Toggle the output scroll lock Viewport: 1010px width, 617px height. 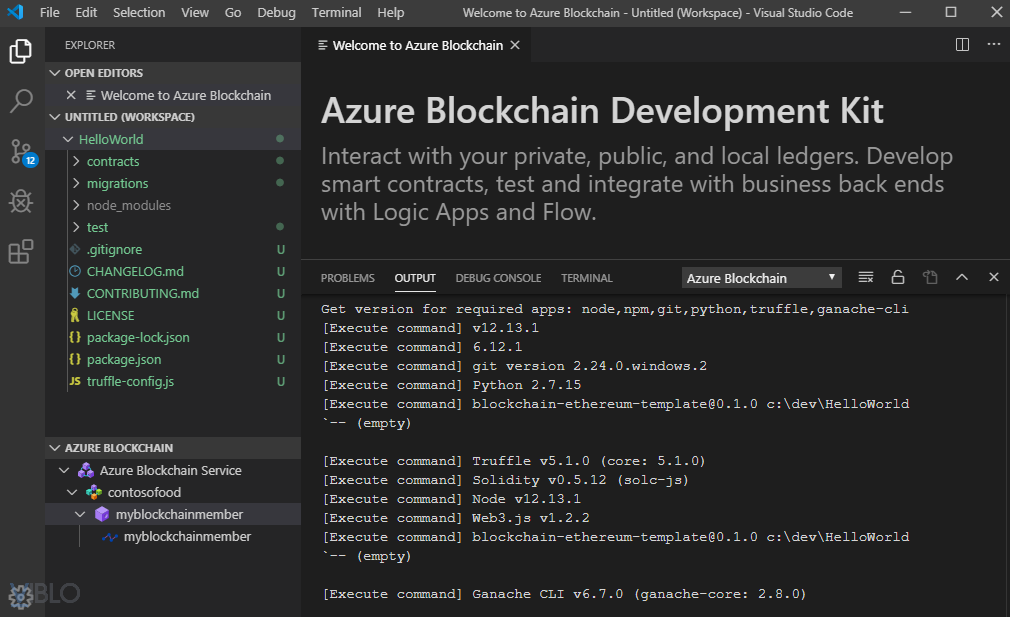(898, 278)
